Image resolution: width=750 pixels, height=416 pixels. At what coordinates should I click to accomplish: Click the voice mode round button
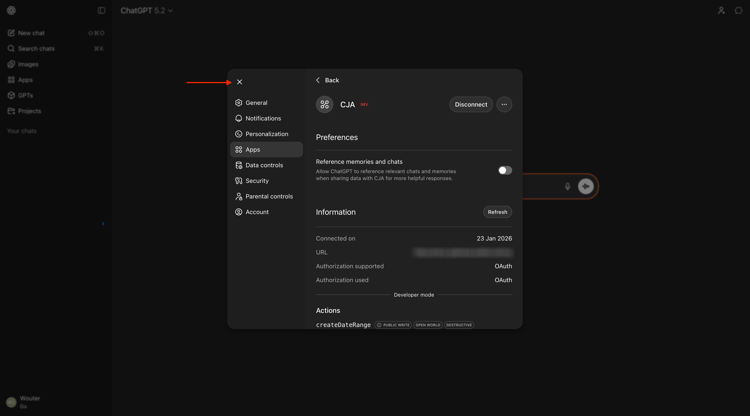585,186
